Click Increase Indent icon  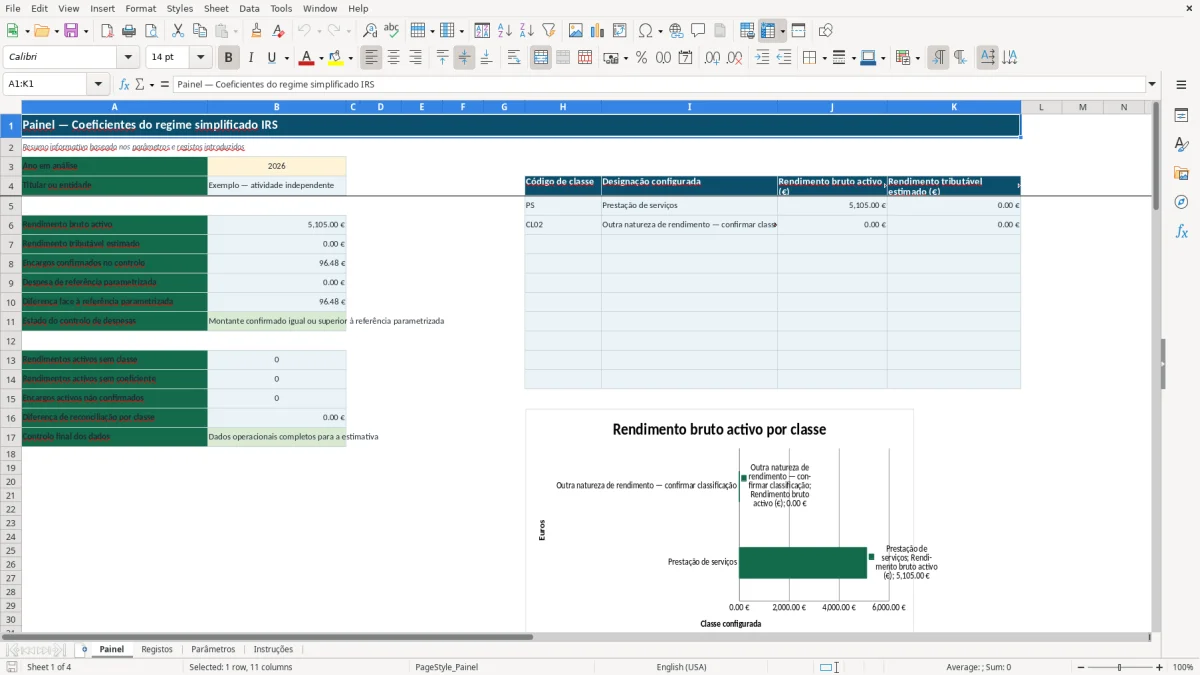coord(762,58)
